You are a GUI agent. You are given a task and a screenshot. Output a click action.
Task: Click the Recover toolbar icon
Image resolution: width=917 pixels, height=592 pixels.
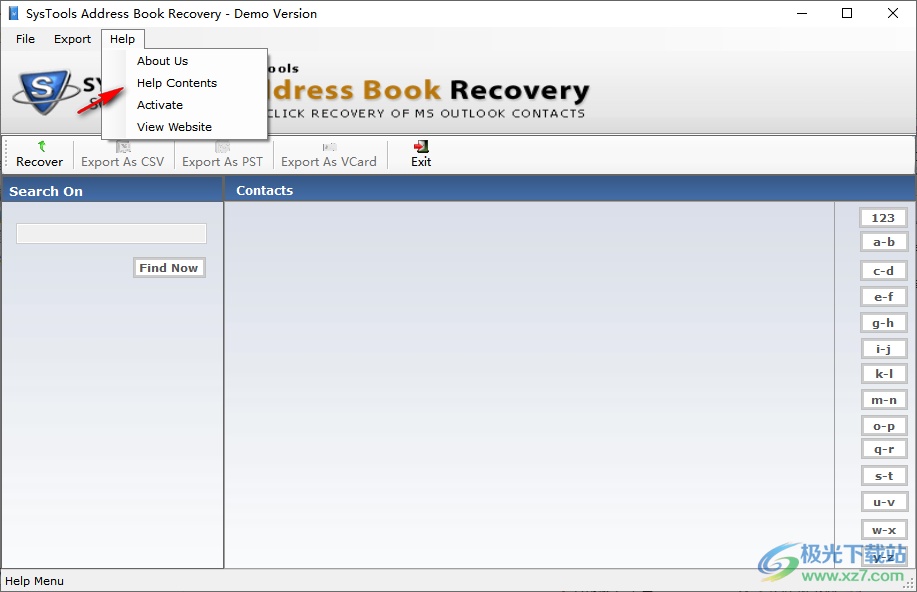[x=42, y=146]
